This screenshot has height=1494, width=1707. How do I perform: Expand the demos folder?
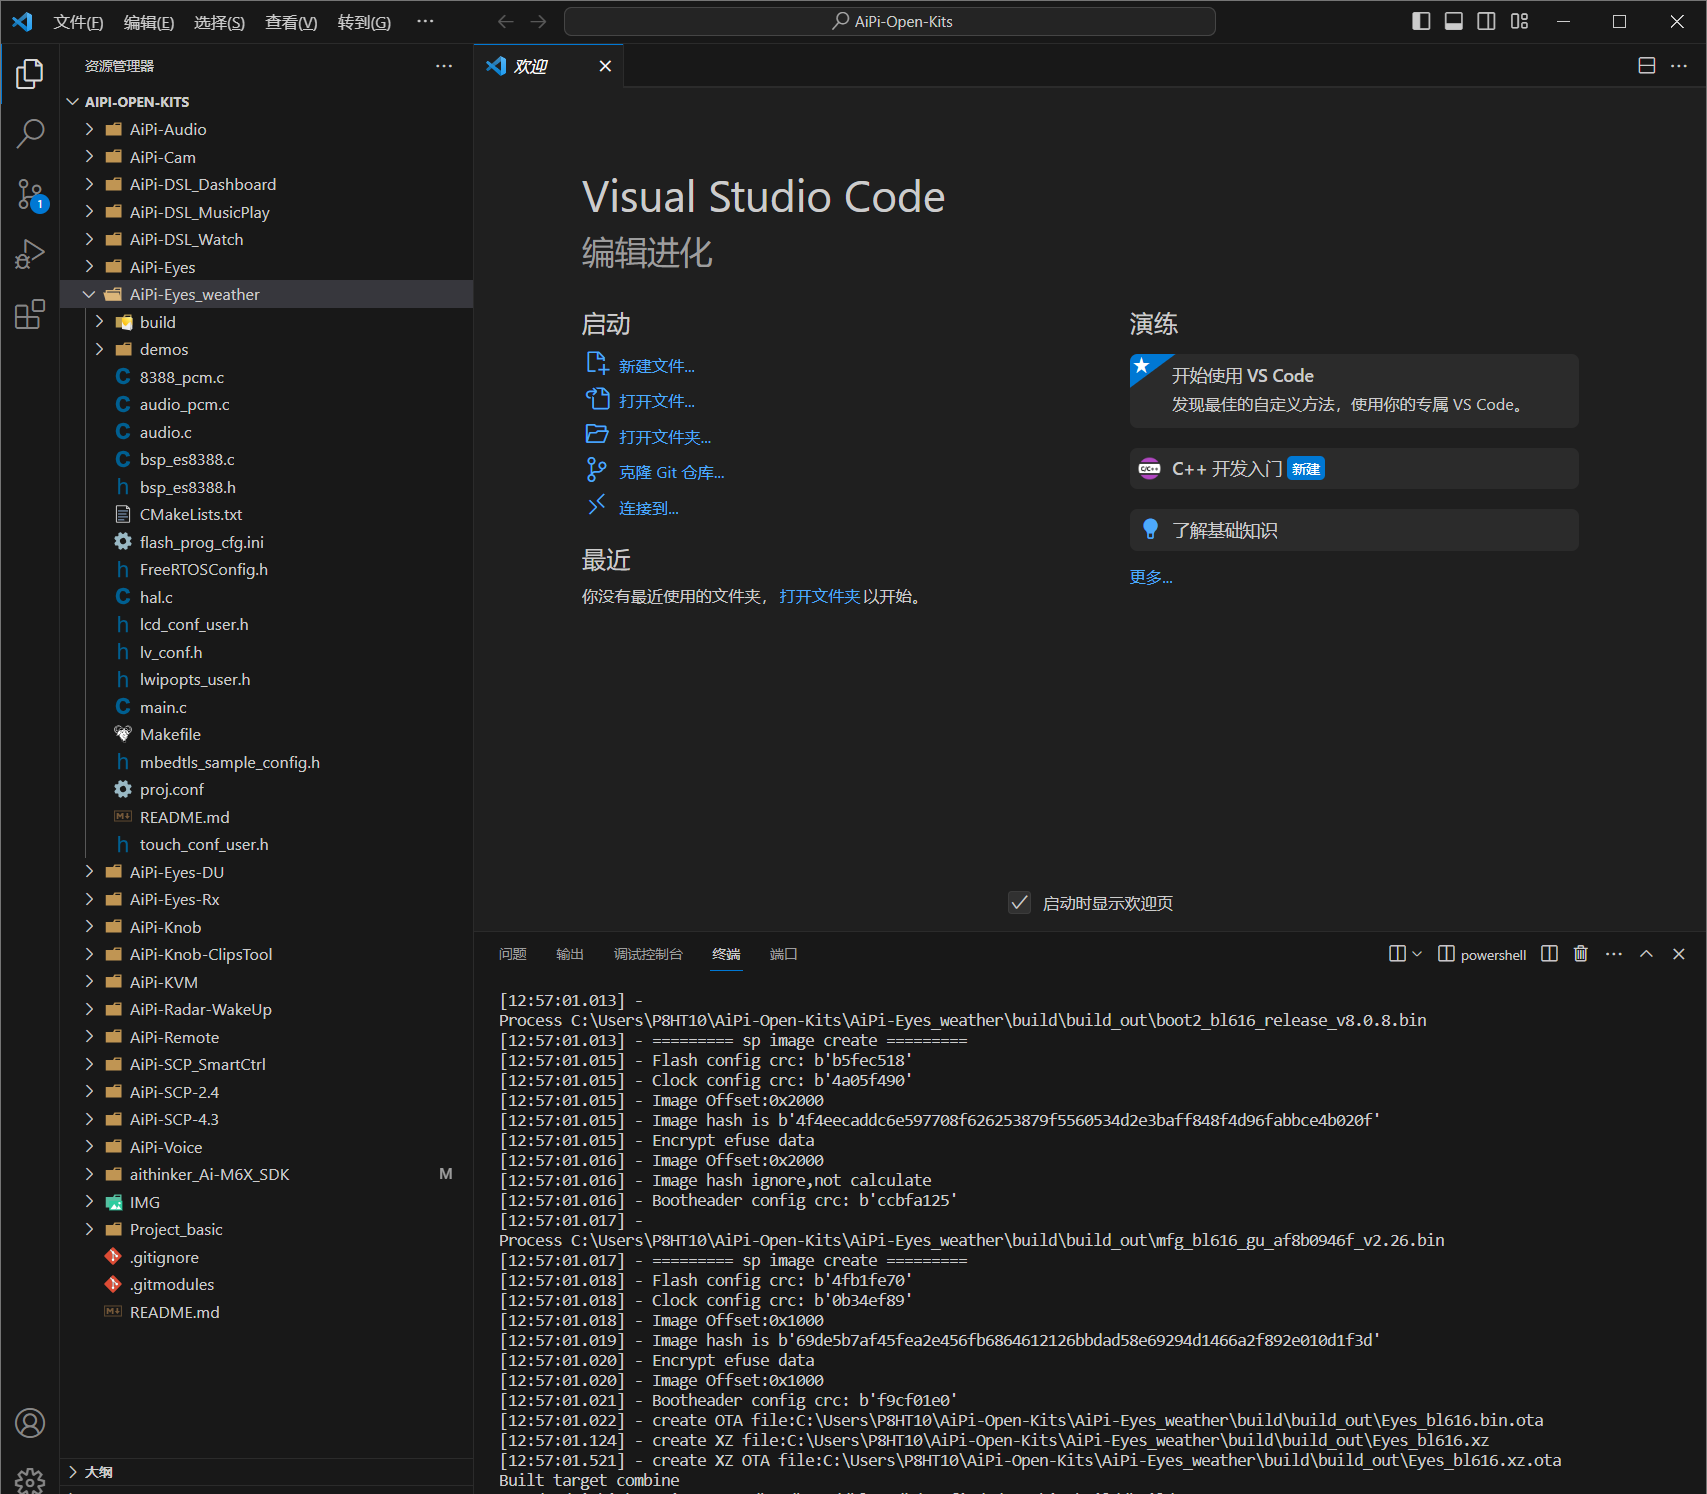(266, 349)
